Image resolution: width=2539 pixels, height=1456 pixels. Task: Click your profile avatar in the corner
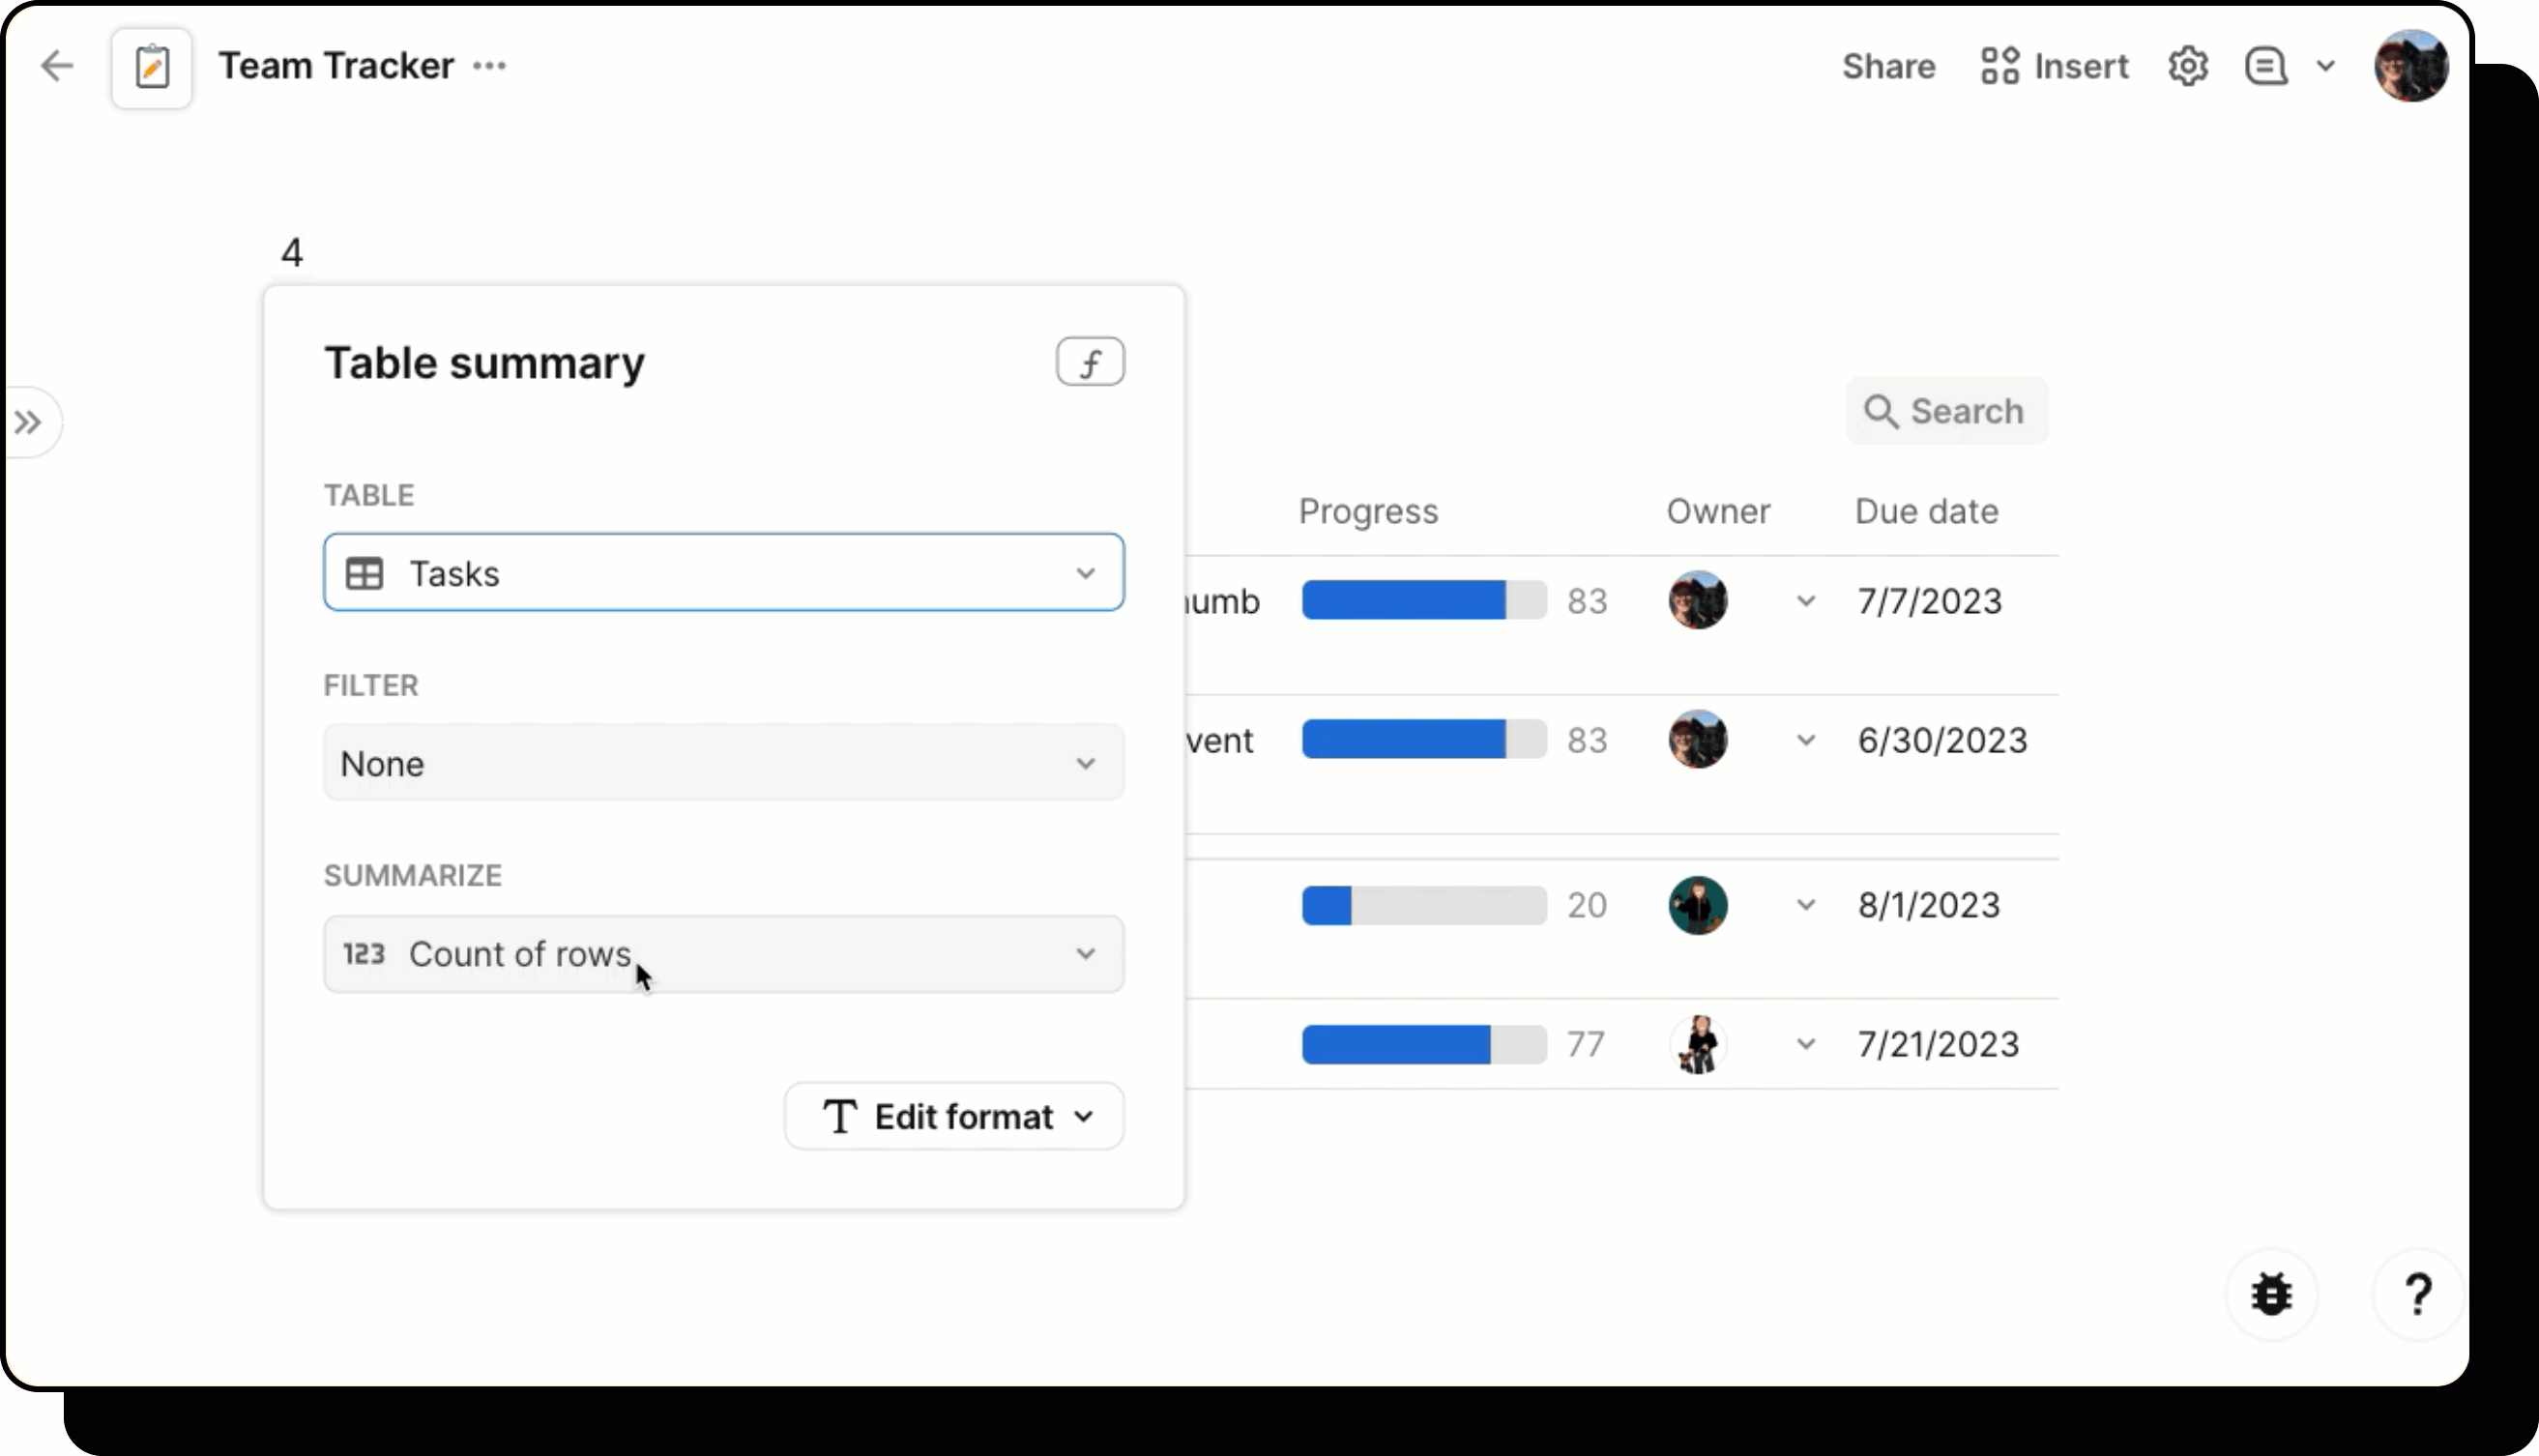2411,65
